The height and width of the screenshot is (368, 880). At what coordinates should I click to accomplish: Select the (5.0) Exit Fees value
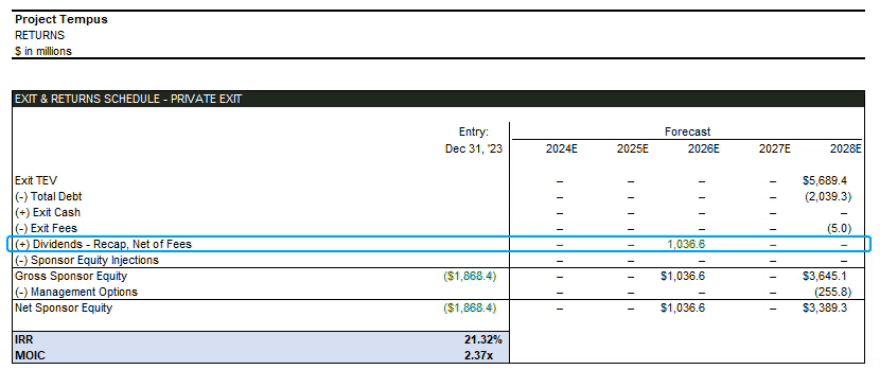click(839, 228)
